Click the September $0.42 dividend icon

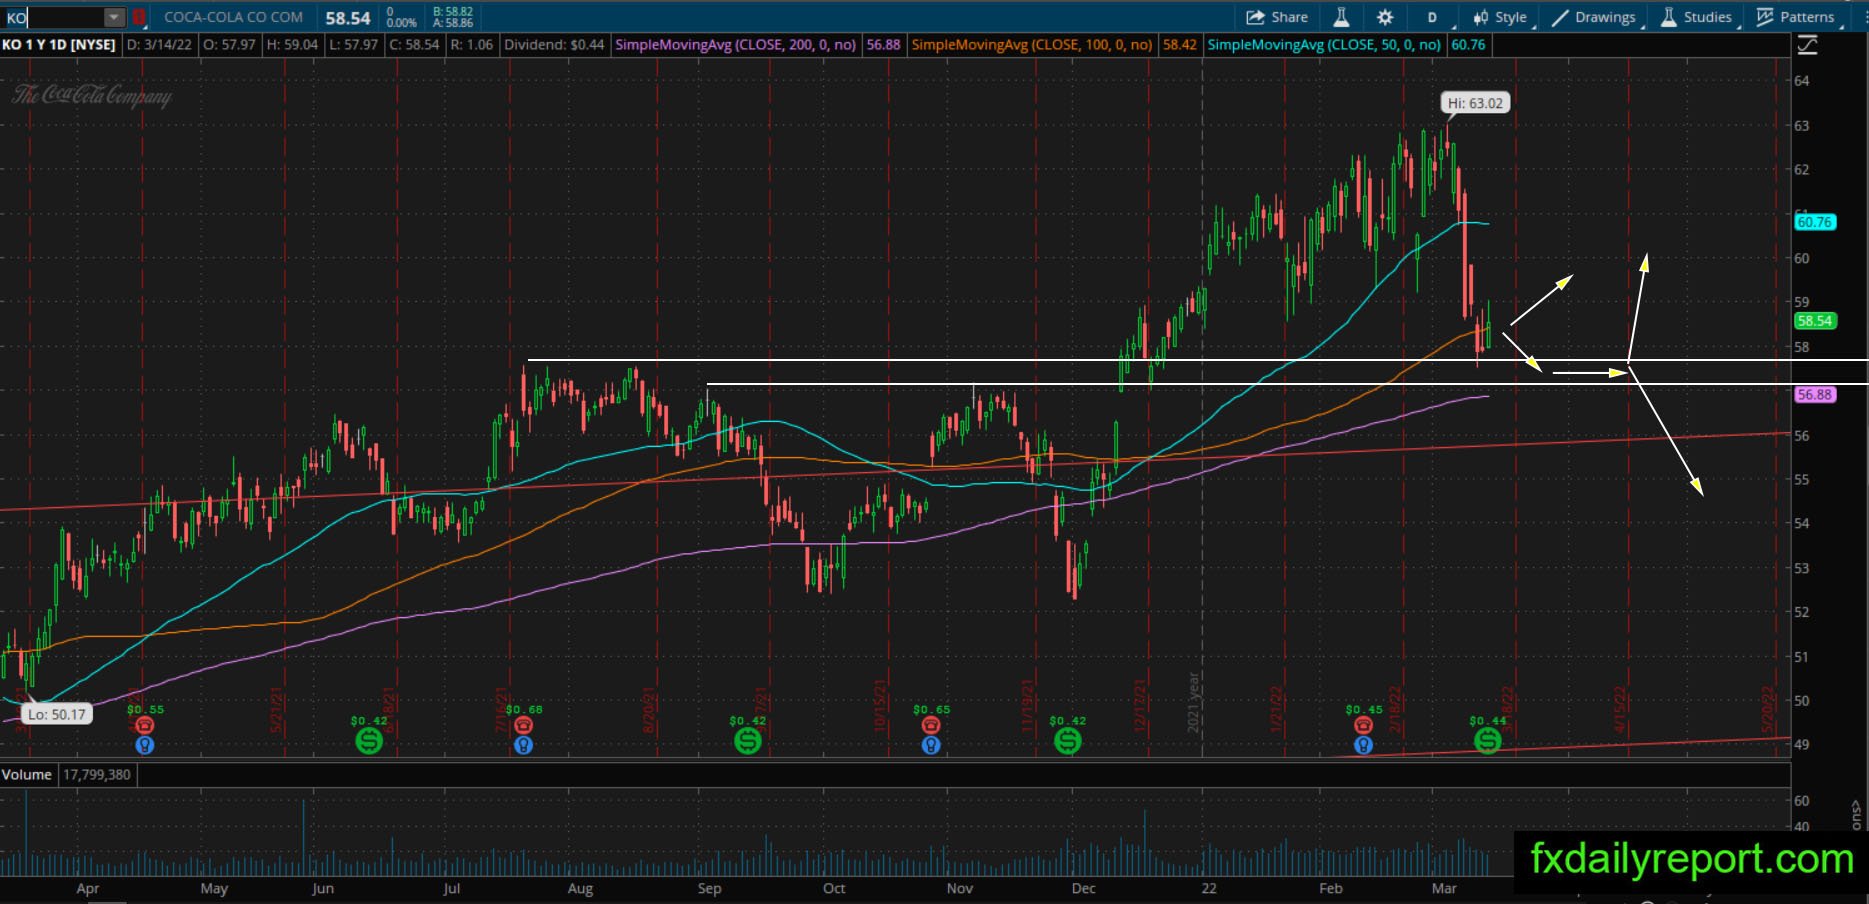[x=747, y=741]
